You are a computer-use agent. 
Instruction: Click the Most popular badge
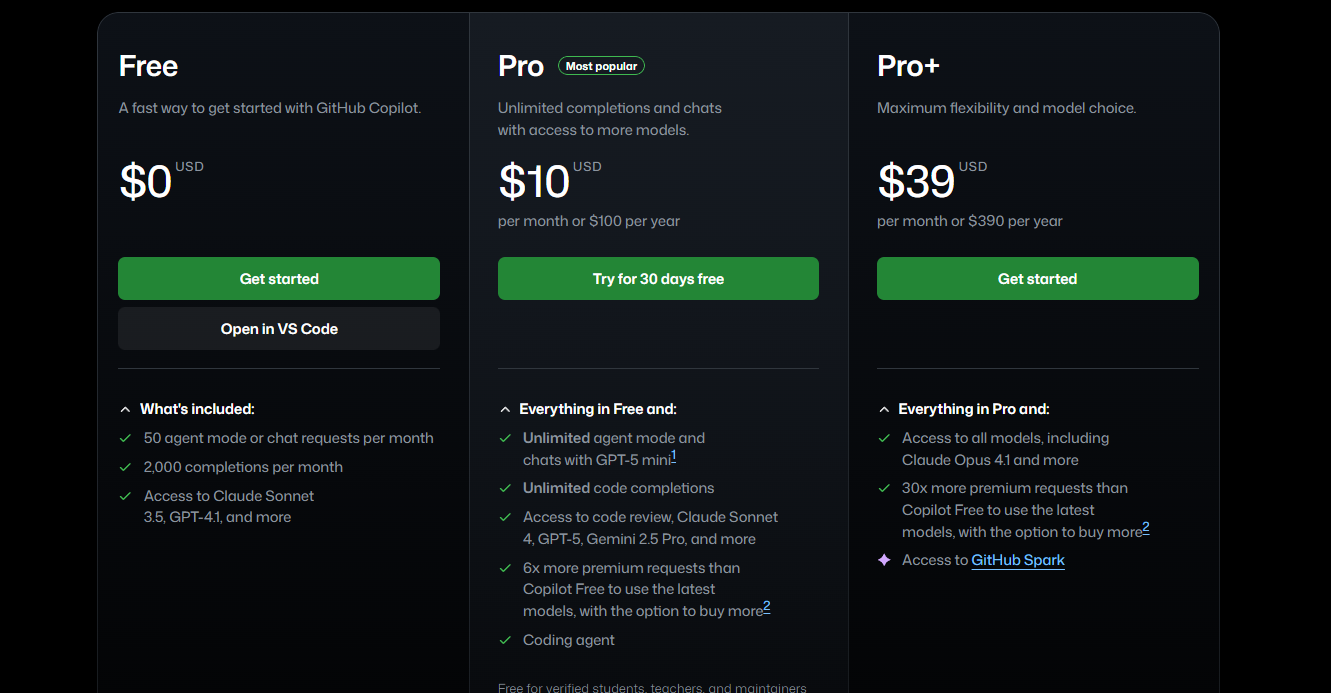(601, 66)
